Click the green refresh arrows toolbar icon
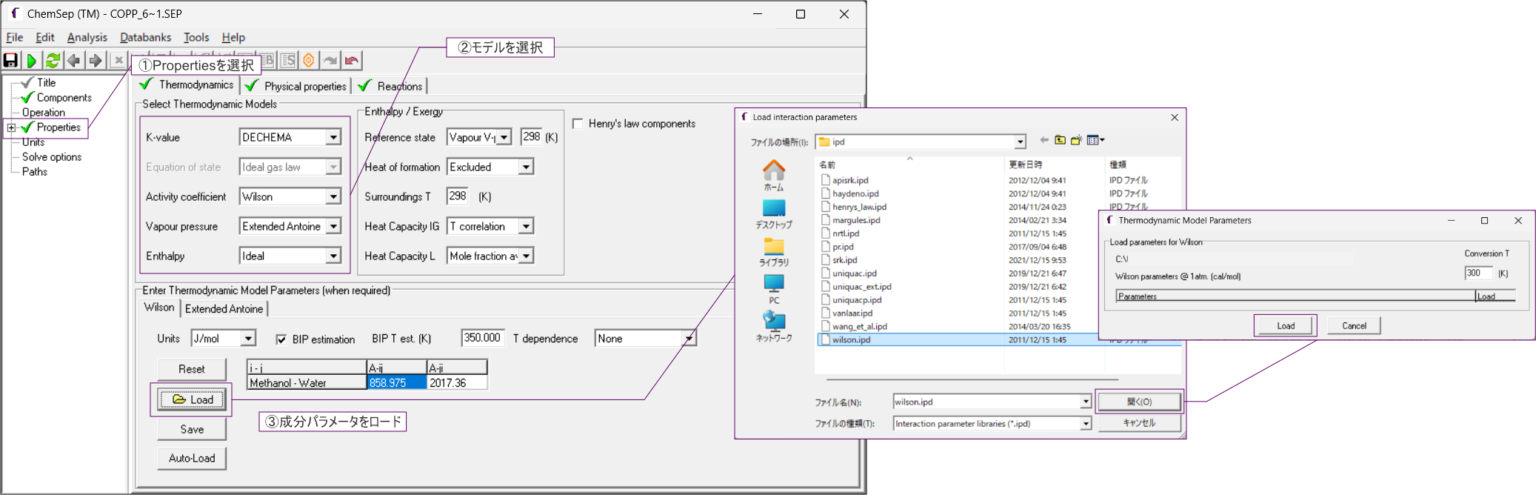Screen dimensions: 1536x495 (53, 60)
